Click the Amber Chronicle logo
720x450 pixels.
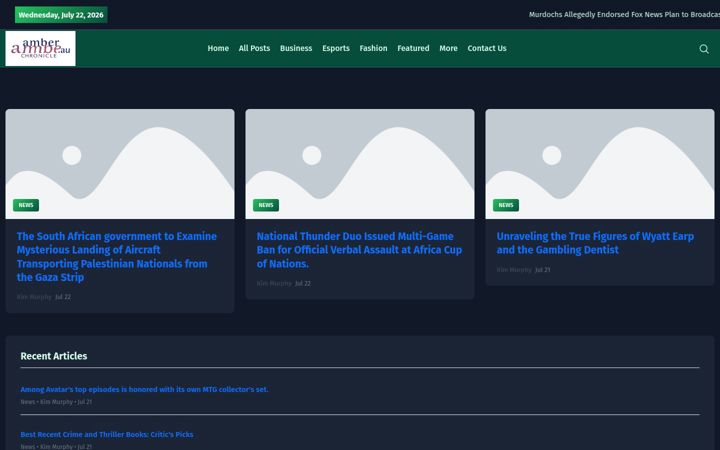[40, 49]
